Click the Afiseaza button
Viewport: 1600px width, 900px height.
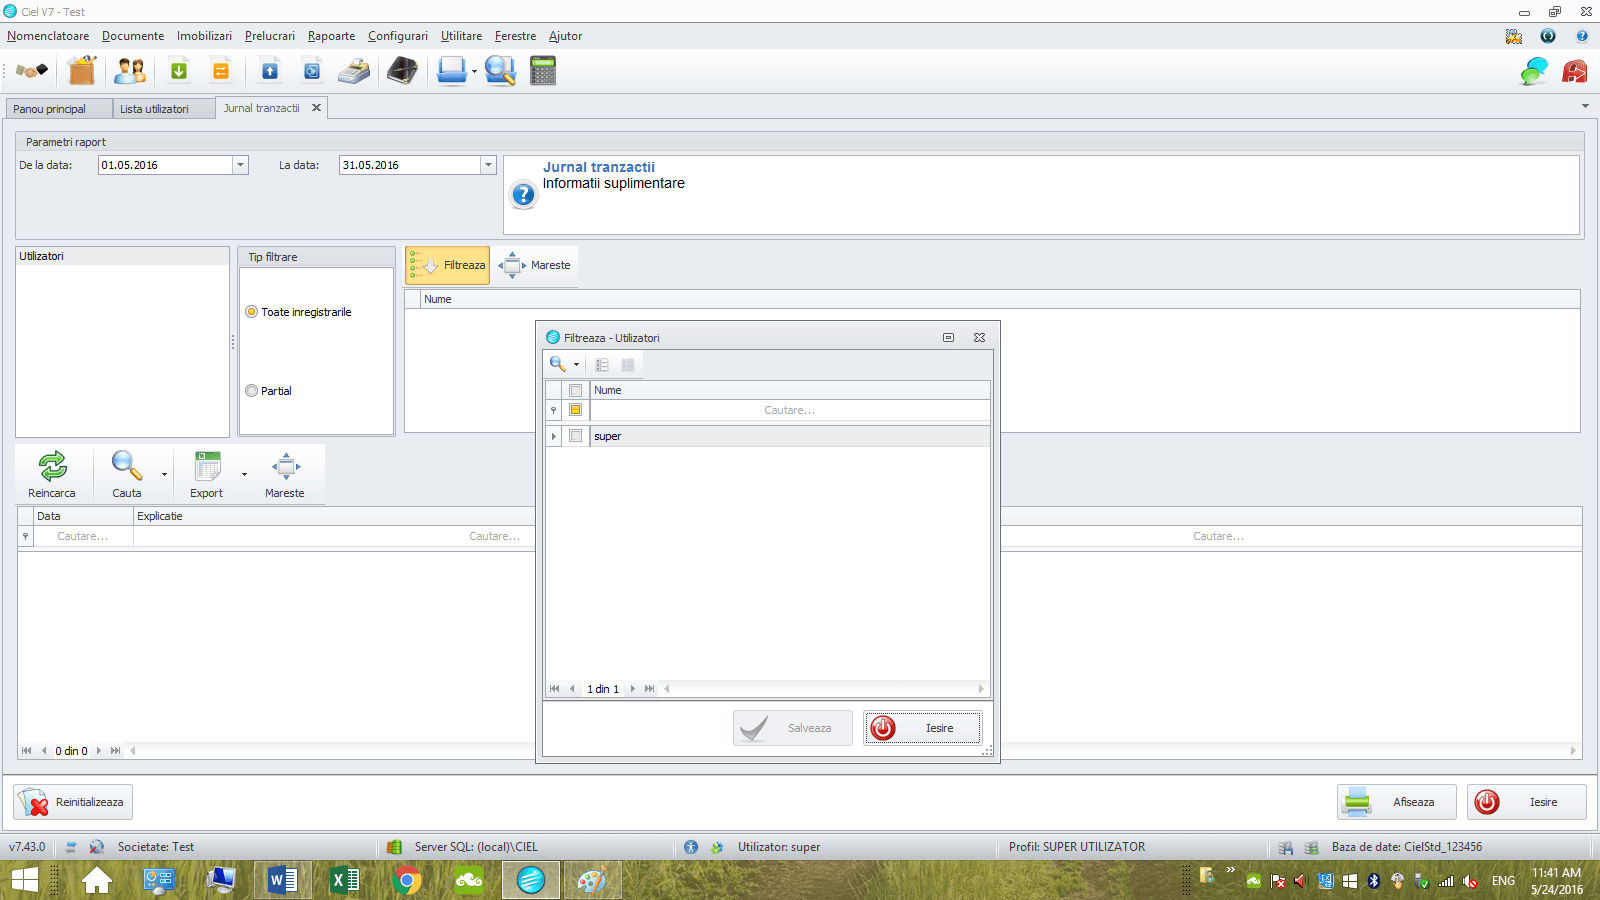pyautogui.click(x=1397, y=802)
